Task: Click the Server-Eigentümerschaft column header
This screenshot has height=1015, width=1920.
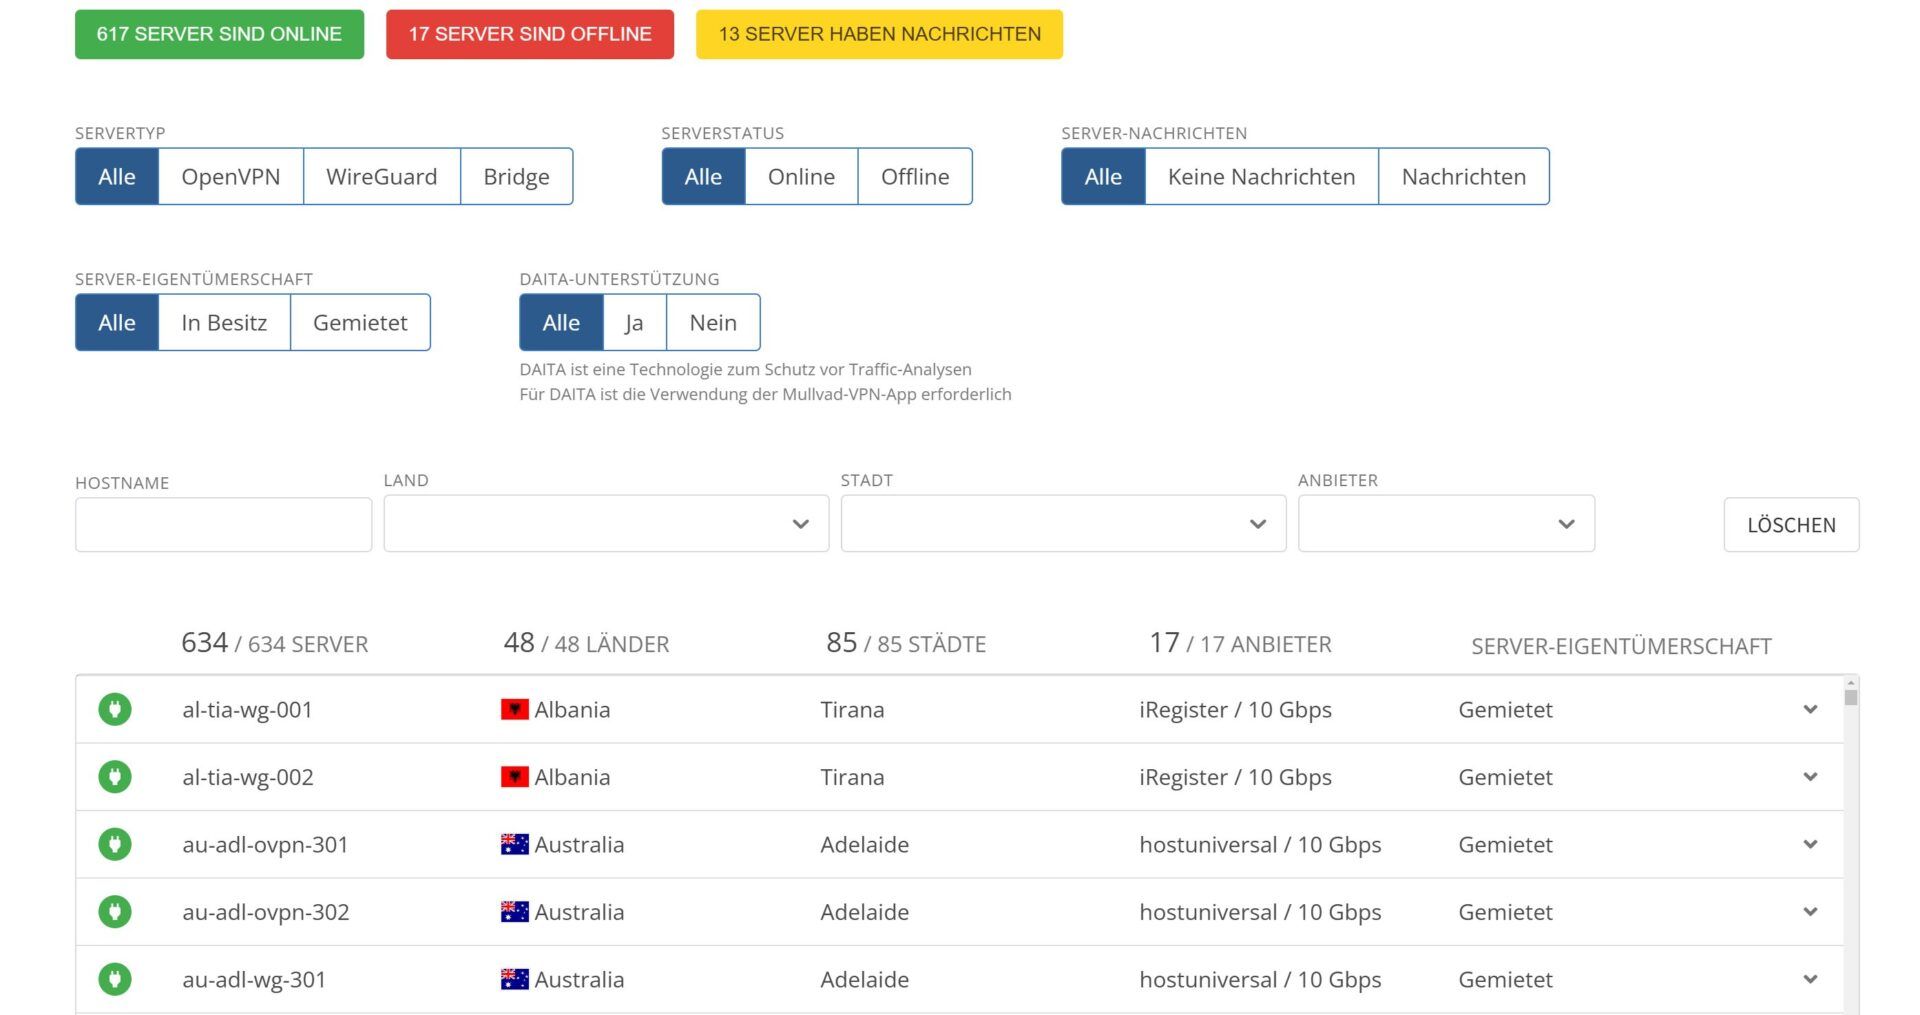Action: click(x=1621, y=646)
